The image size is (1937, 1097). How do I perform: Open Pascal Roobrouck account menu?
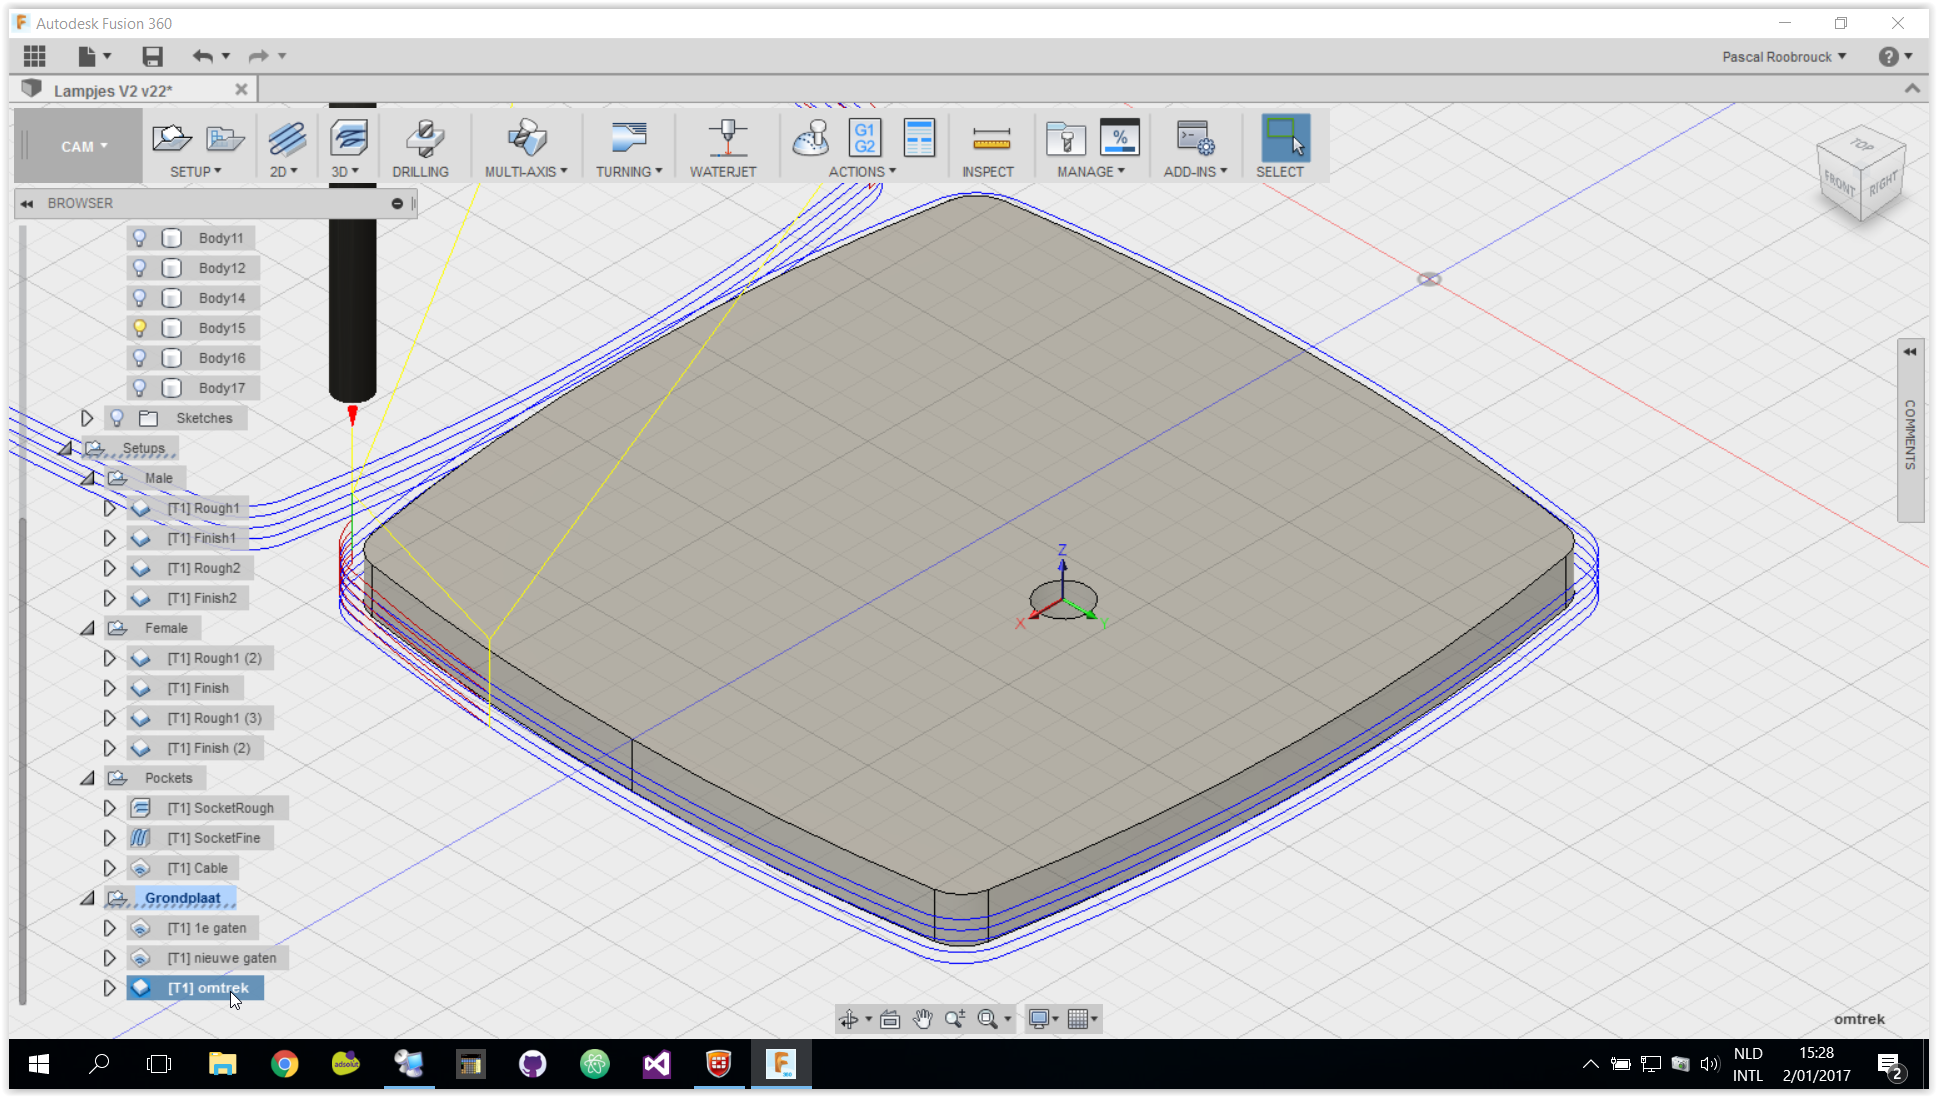point(1784,57)
